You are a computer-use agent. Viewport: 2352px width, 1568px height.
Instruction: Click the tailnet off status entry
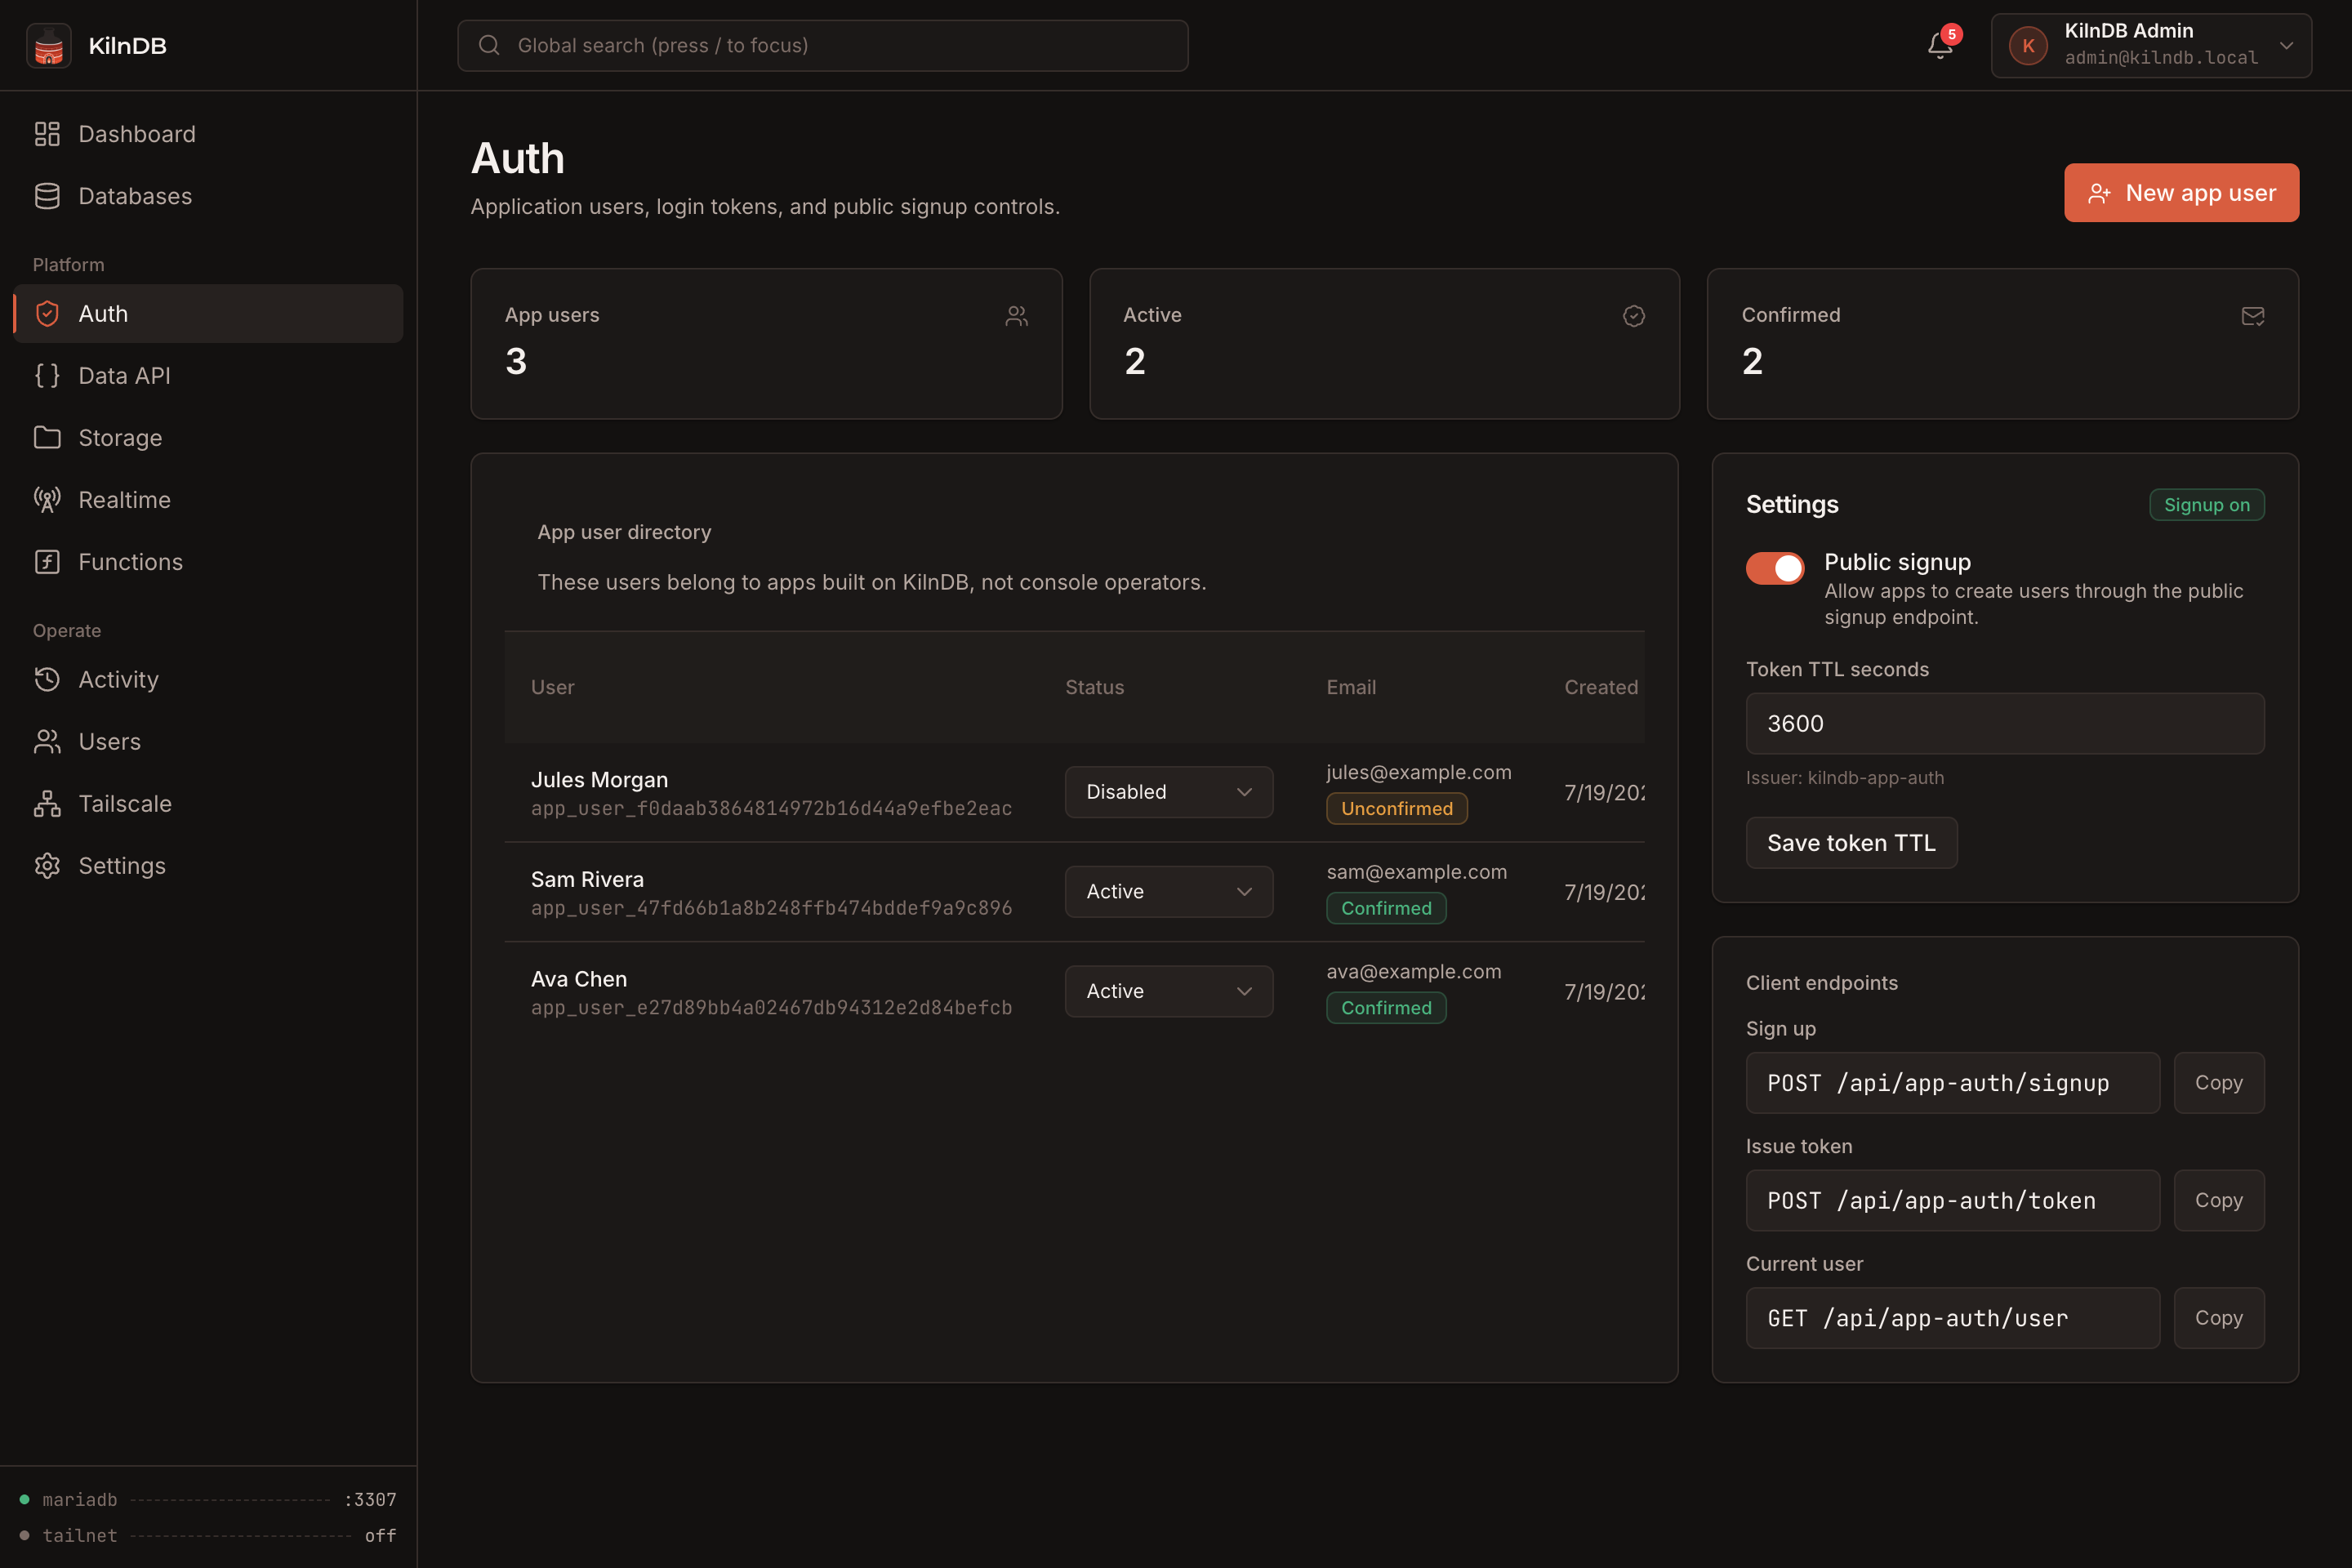coord(208,1535)
